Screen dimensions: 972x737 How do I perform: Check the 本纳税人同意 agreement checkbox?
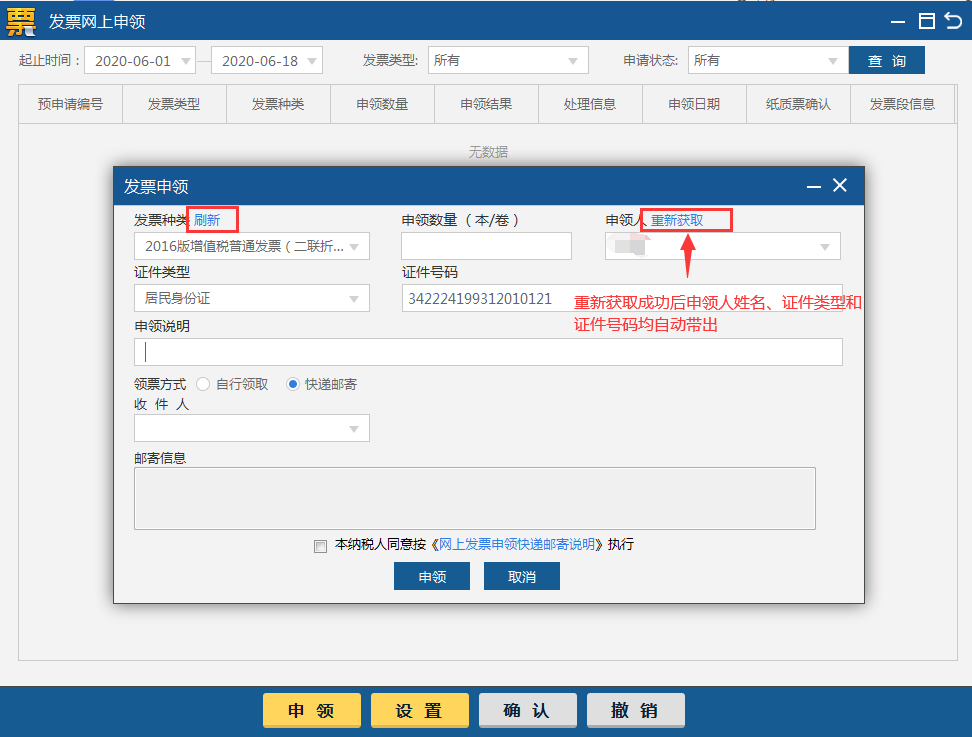320,546
